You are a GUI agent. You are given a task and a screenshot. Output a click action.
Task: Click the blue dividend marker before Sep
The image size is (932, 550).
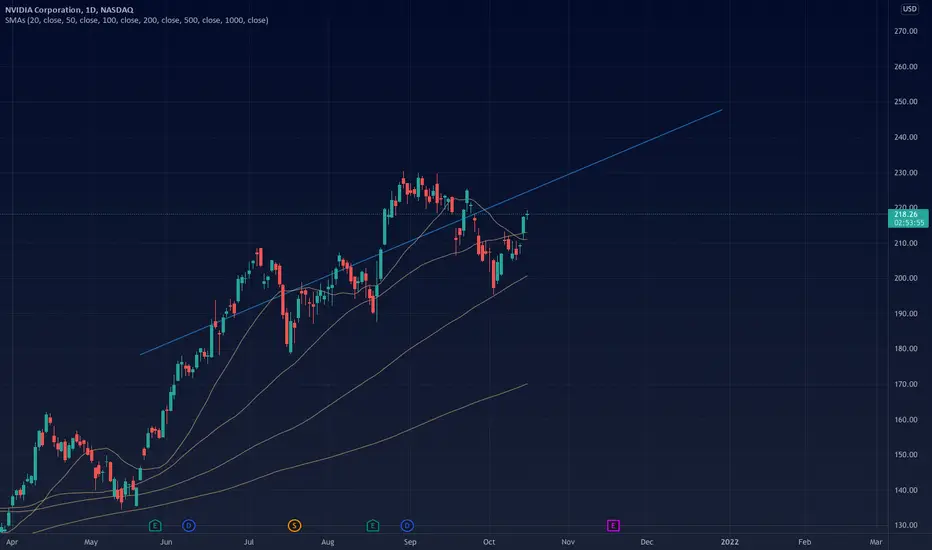[407, 526]
